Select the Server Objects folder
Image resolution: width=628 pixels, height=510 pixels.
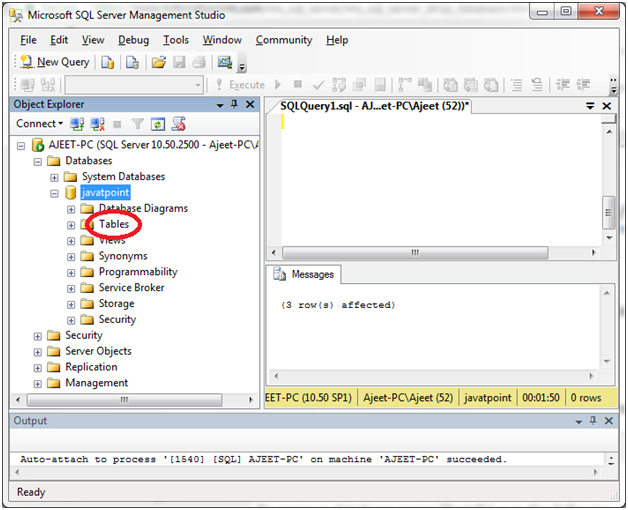(x=98, y=351)
